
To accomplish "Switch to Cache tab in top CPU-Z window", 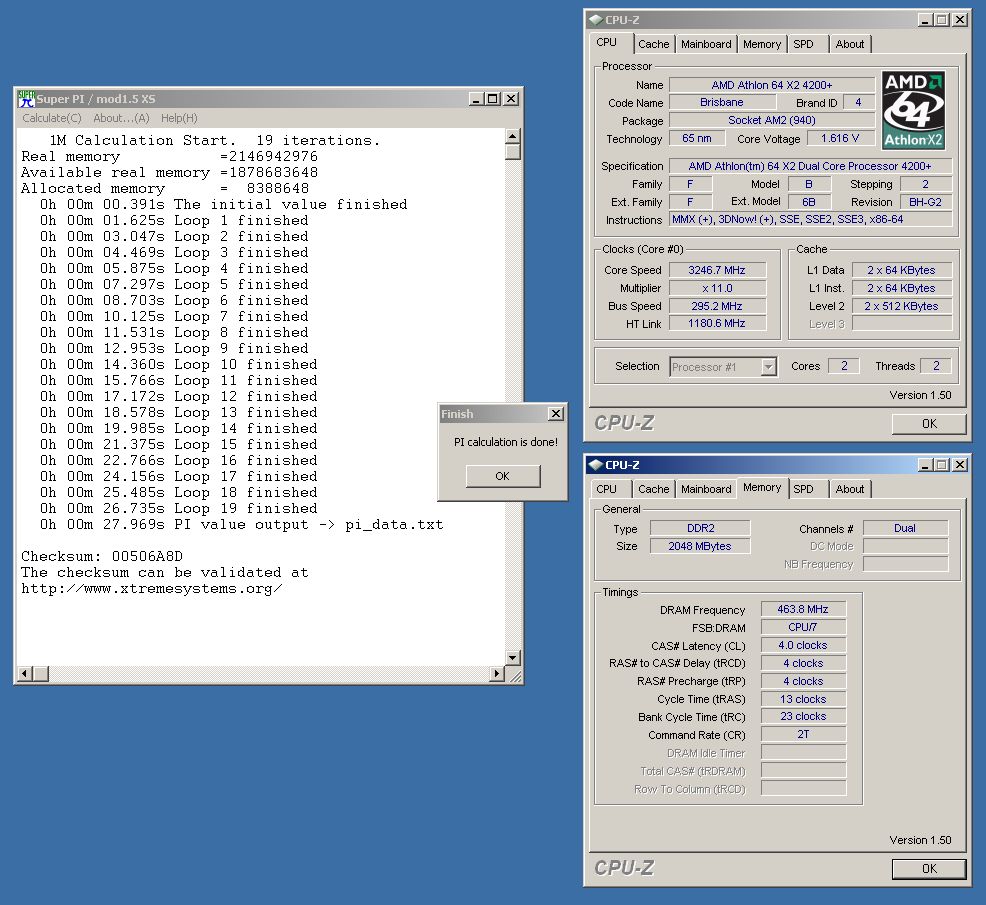I will pyautogui.click(x=653, y=44).
